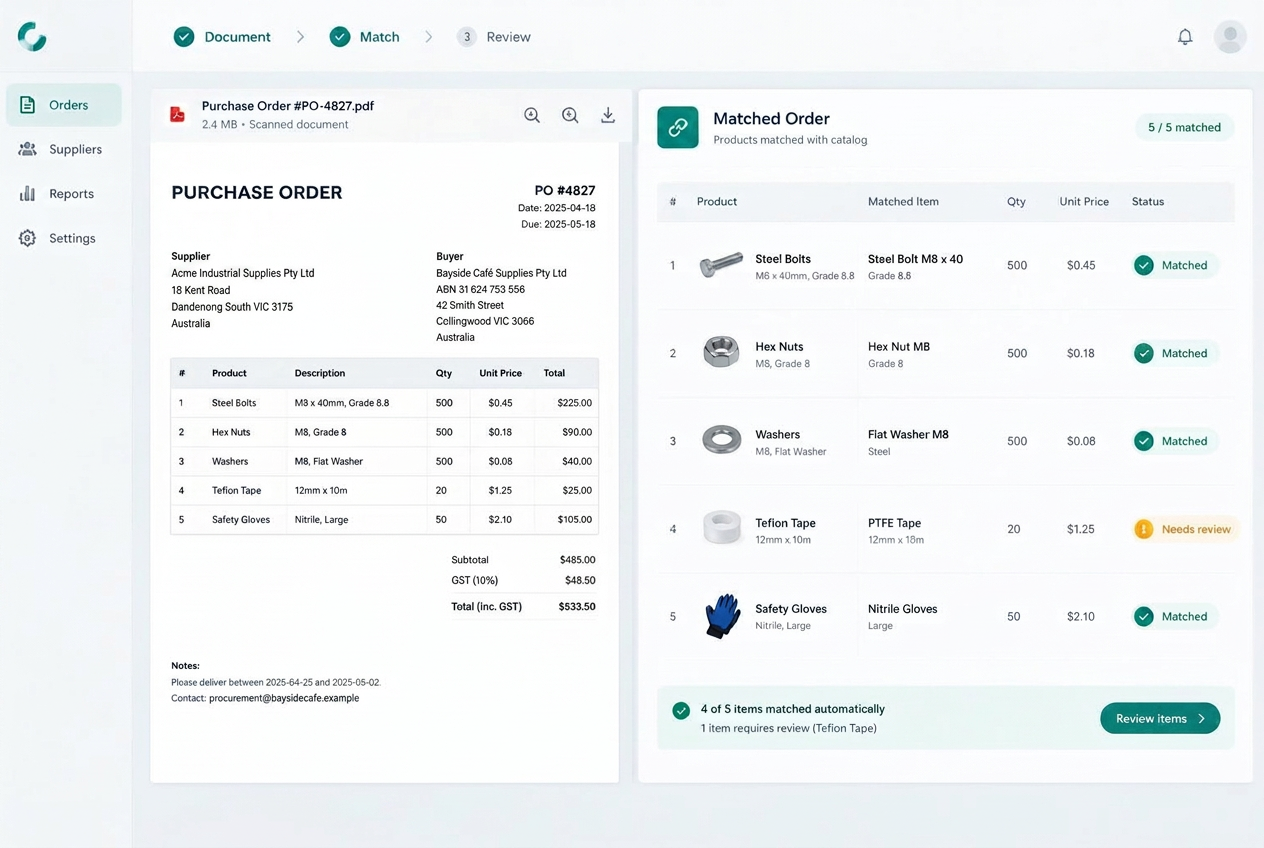1264x848 pixels.
Task: Click matched item "Steel Bolt M8 x 40"
Action: [916, 259]
